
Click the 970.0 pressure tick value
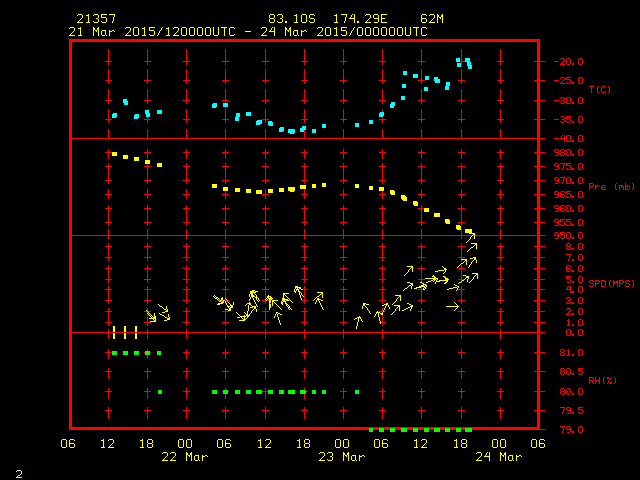point(569,180)
